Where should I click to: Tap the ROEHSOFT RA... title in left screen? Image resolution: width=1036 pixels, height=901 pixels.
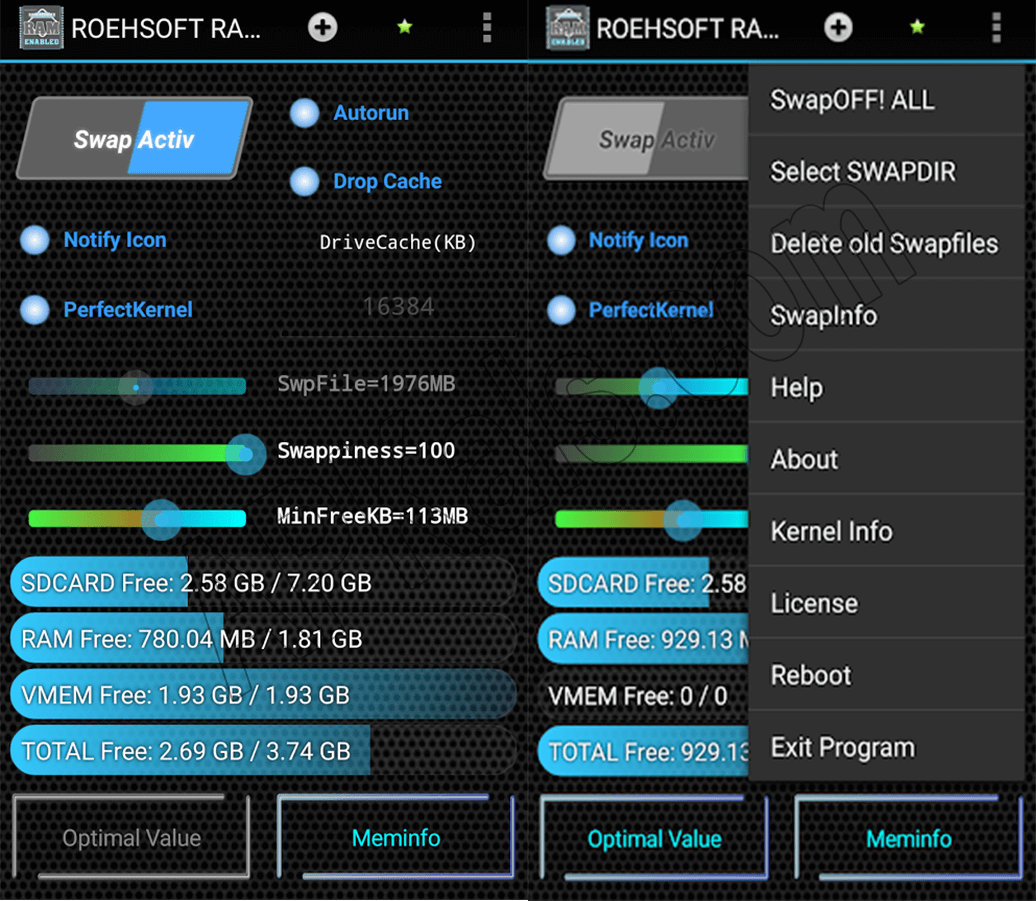[166, 28]
